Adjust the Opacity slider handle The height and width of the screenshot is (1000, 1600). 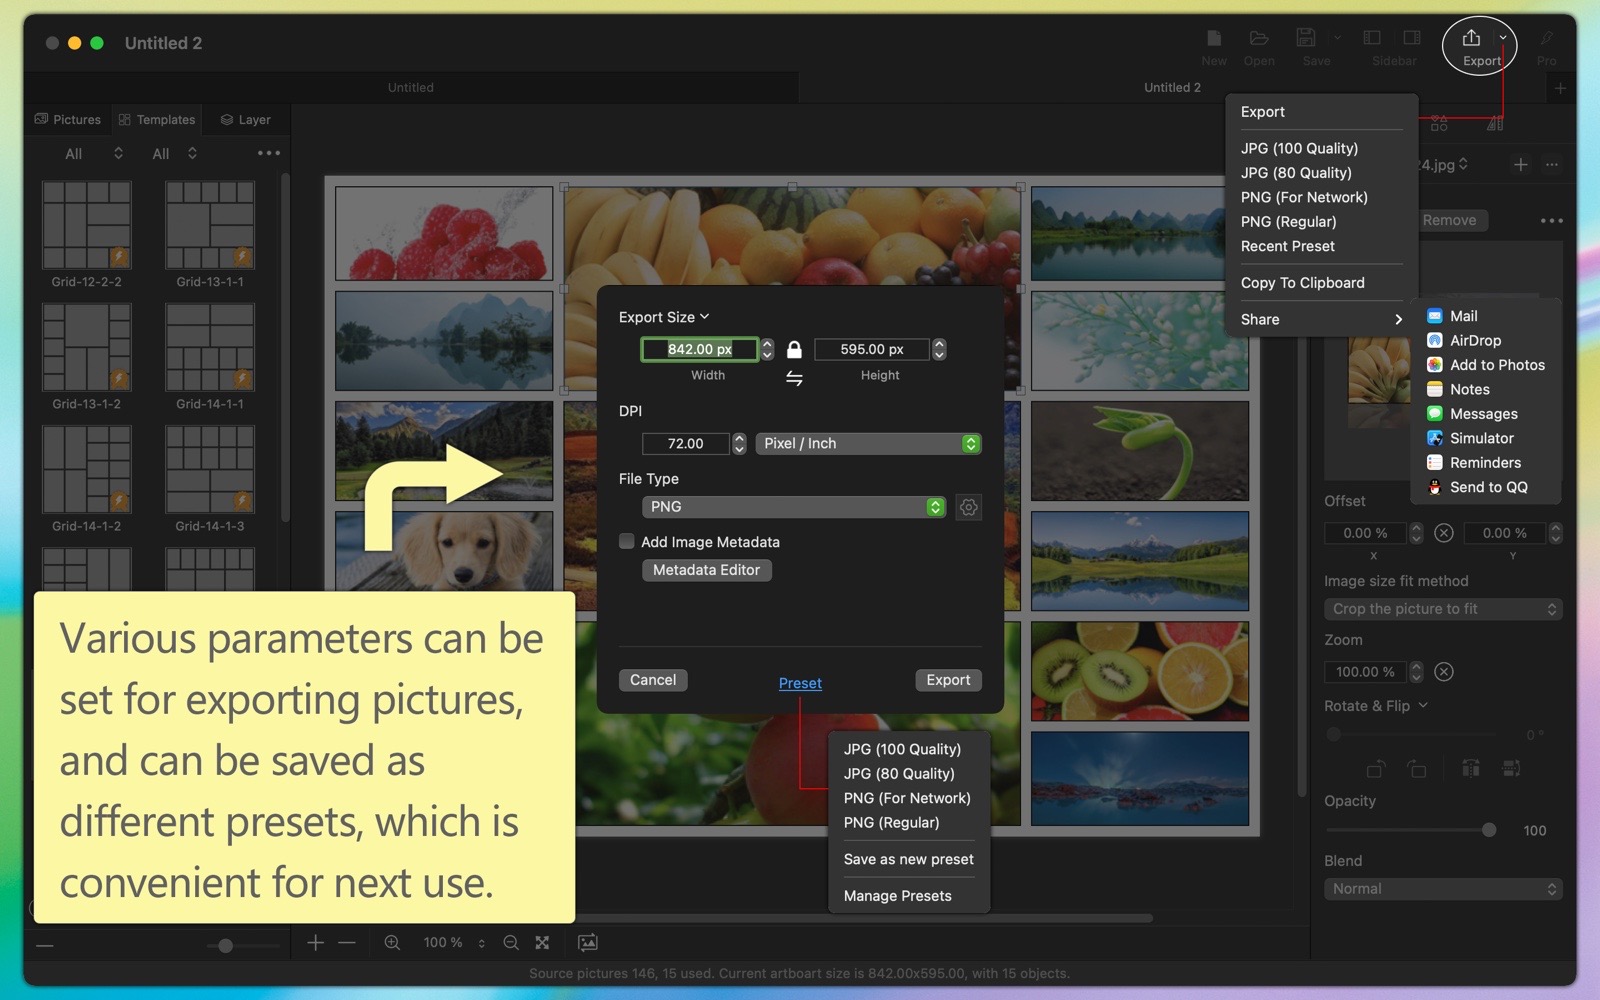(x=1488, y=830)
